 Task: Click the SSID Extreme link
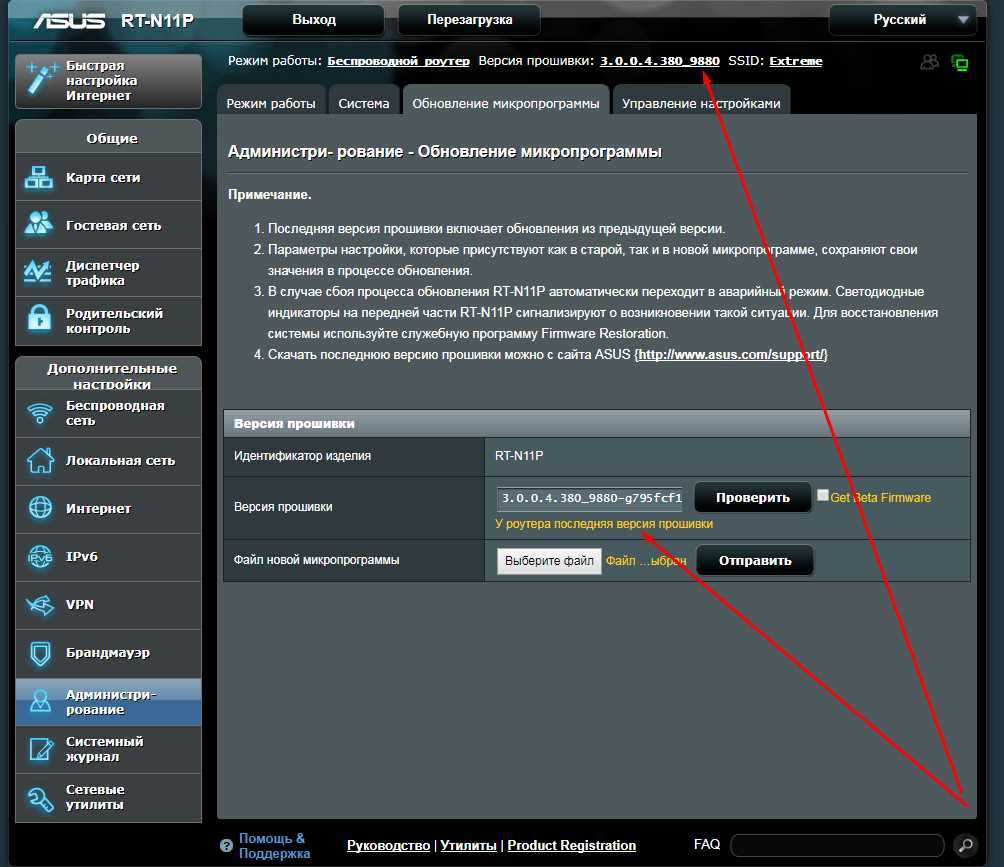pyautogui.click(x=796, y=61)
